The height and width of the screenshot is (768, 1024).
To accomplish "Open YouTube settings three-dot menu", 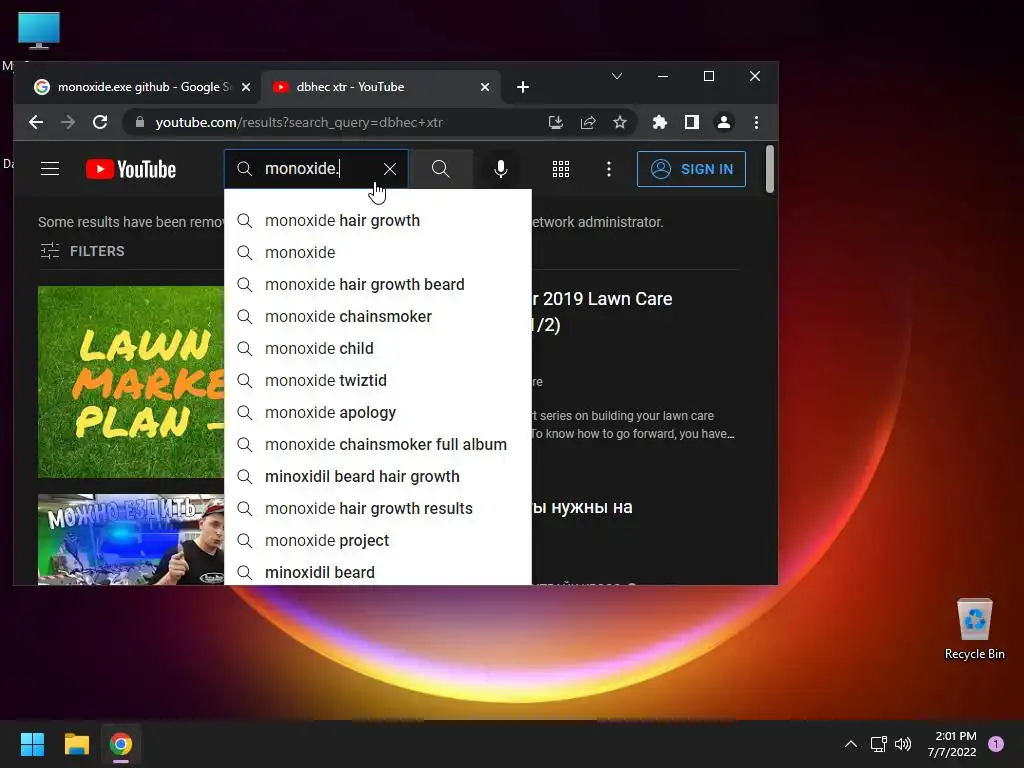I will (x=609, y=169).
